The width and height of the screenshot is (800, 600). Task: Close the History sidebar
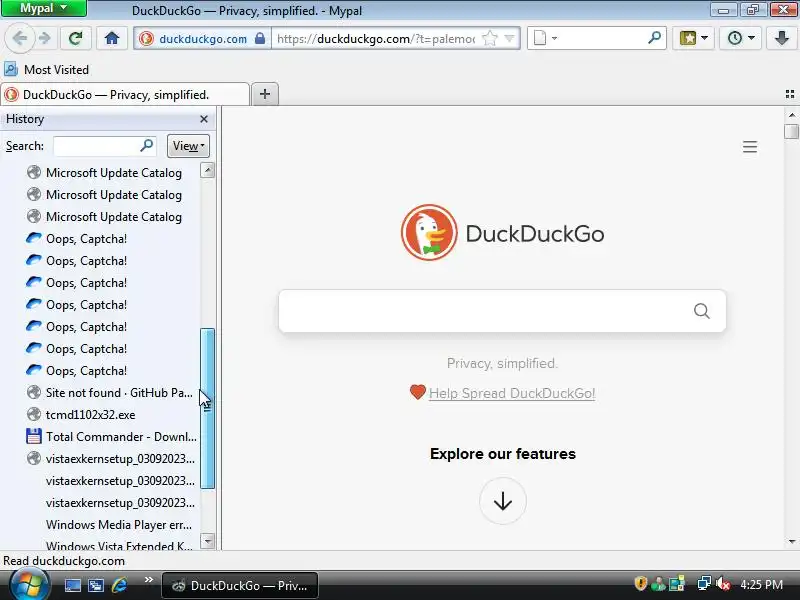coord(204,119)
